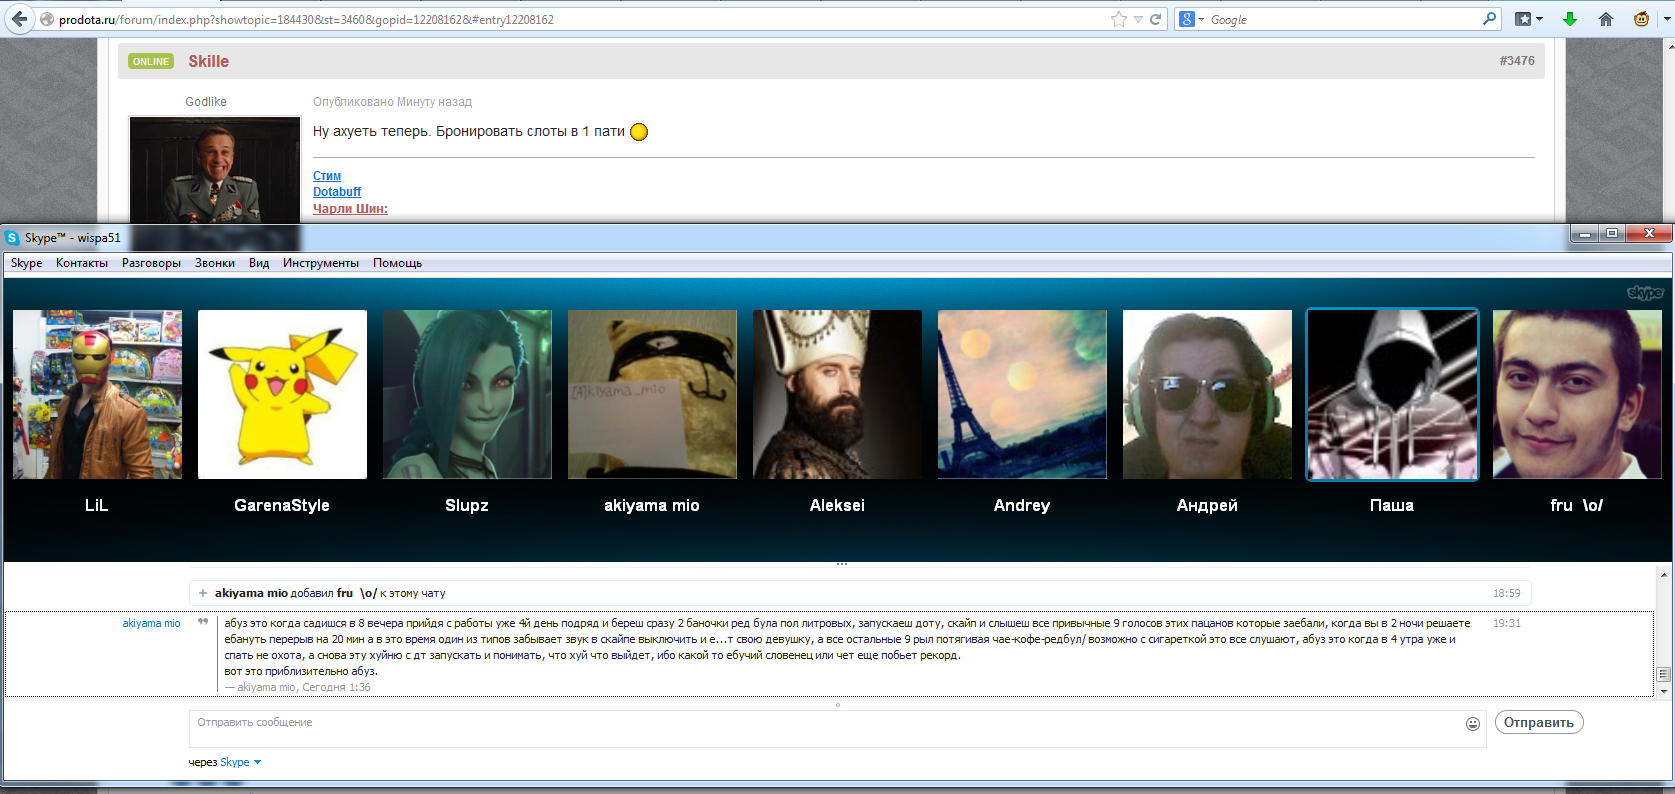Open the Google search engine dropdown

coord(1190,19)
